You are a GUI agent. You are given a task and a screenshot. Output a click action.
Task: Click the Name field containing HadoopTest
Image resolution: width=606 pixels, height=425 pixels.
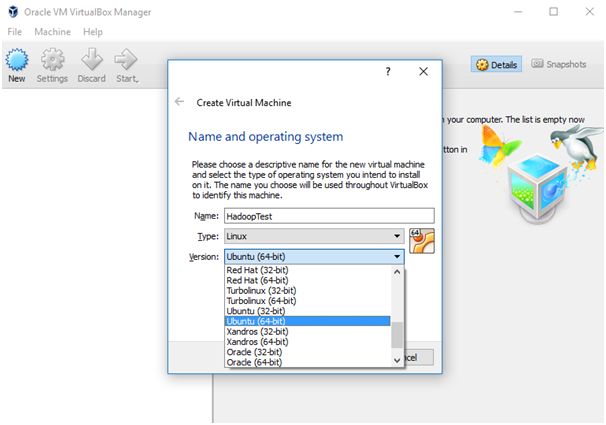(x=329, y=216)
